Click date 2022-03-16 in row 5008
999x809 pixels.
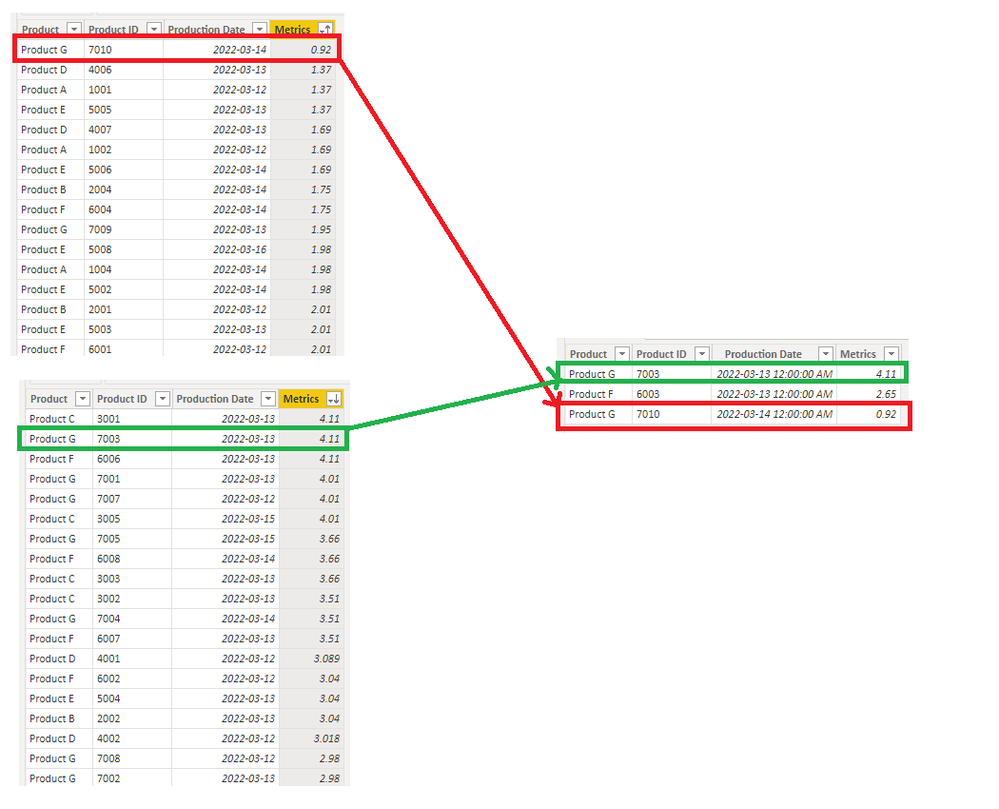[240, 249]
